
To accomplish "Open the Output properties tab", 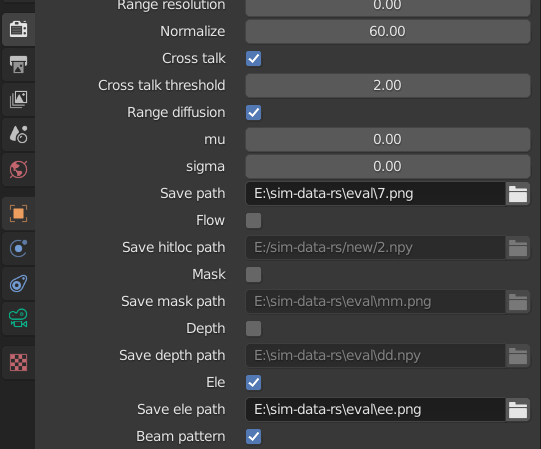I will tap(18, 65).
